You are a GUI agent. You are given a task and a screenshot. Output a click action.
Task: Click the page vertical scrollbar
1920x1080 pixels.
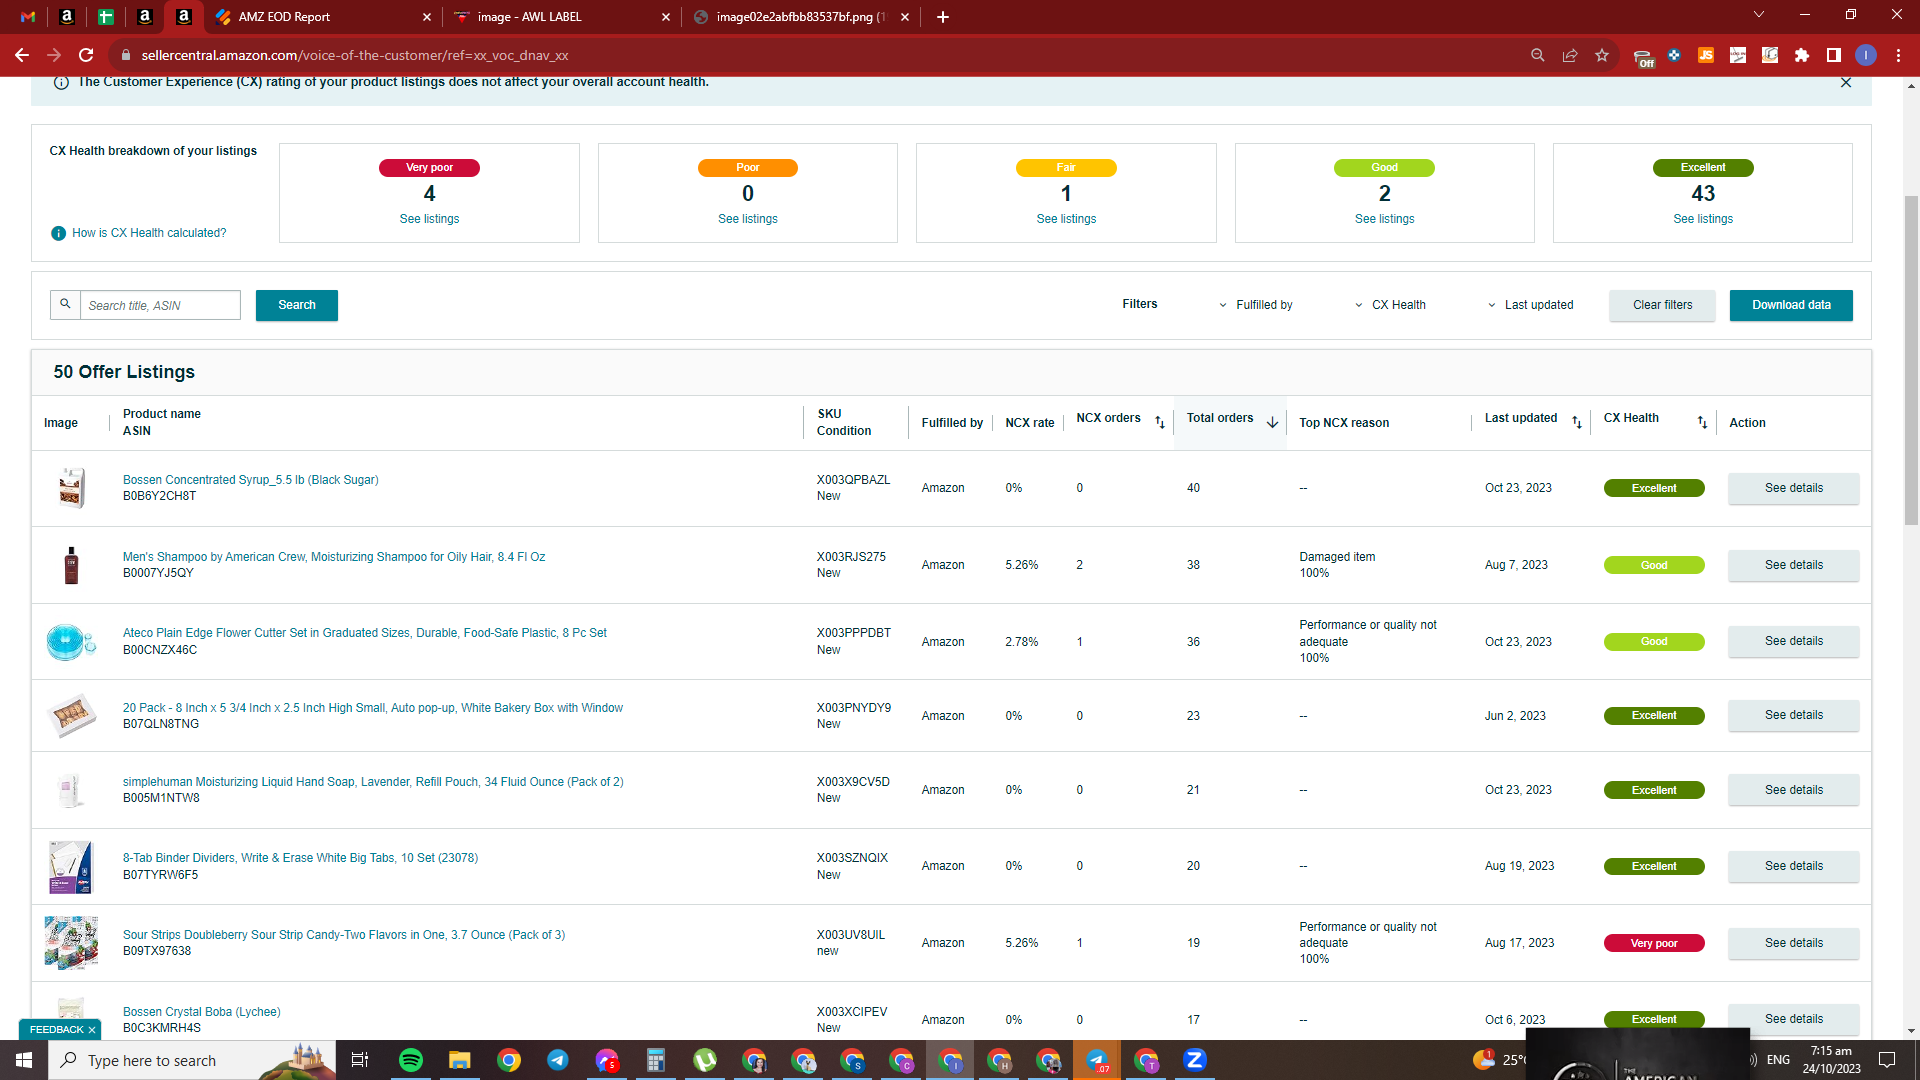pyautogui.click(x=1911, y=360)
